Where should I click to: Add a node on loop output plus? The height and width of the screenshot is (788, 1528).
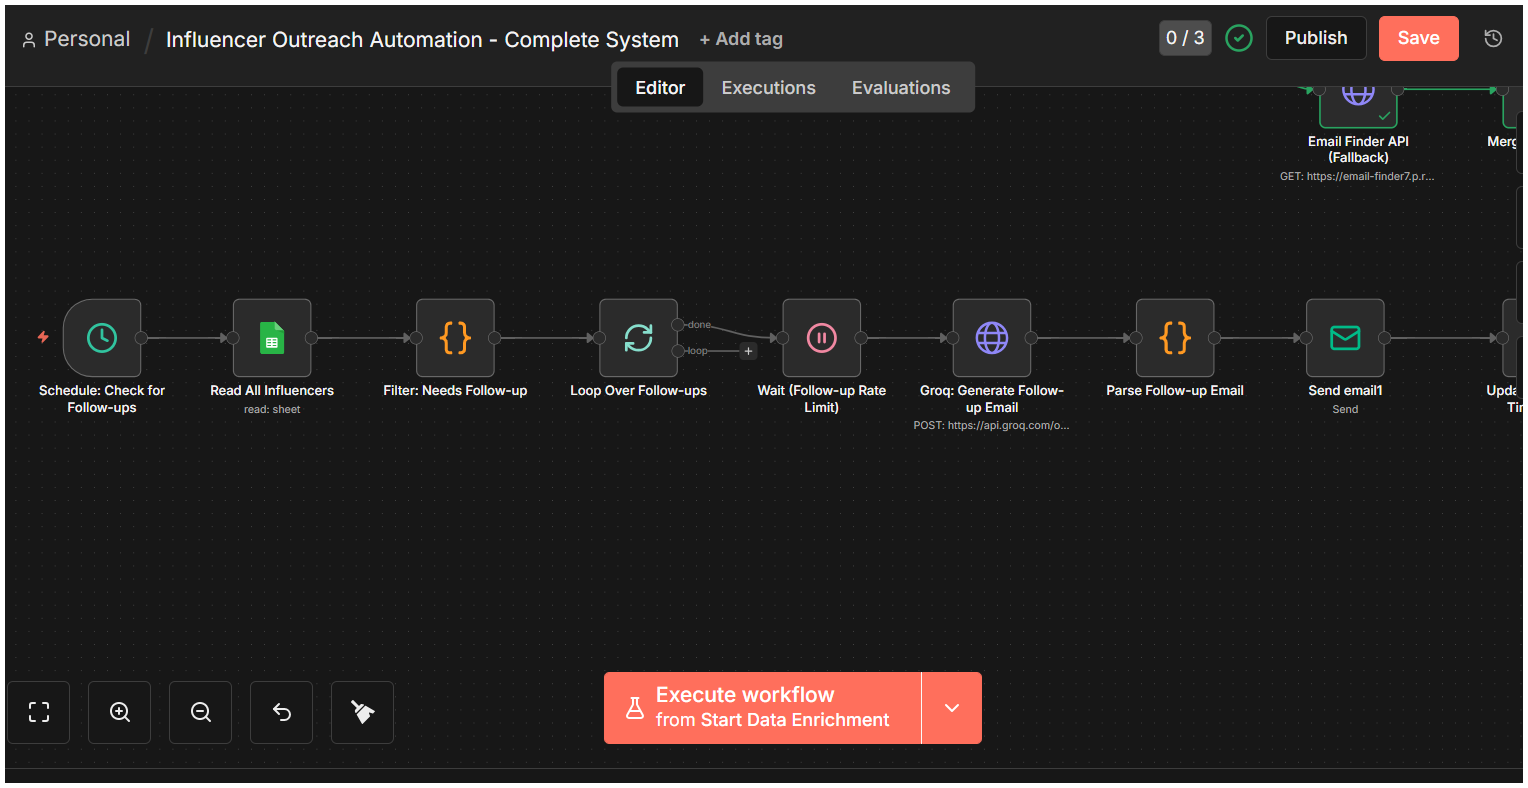[x=748, y=351]
